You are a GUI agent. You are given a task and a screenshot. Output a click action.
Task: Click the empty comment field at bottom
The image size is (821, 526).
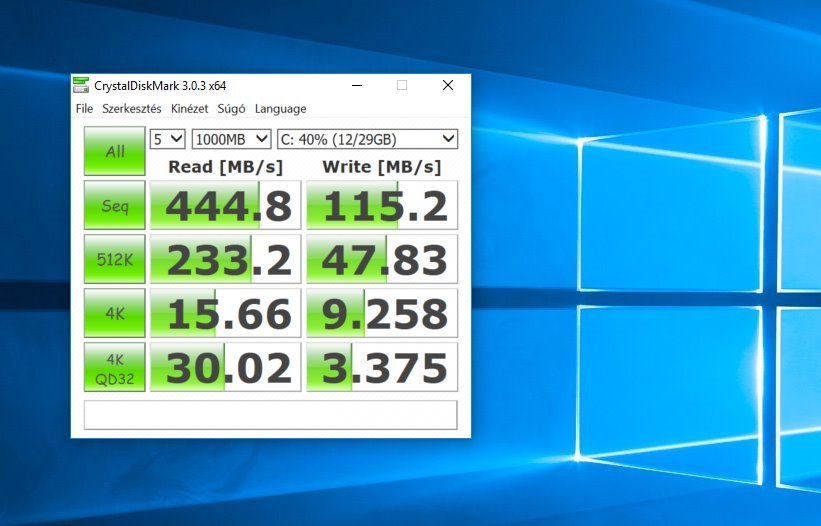coord(271,415)
